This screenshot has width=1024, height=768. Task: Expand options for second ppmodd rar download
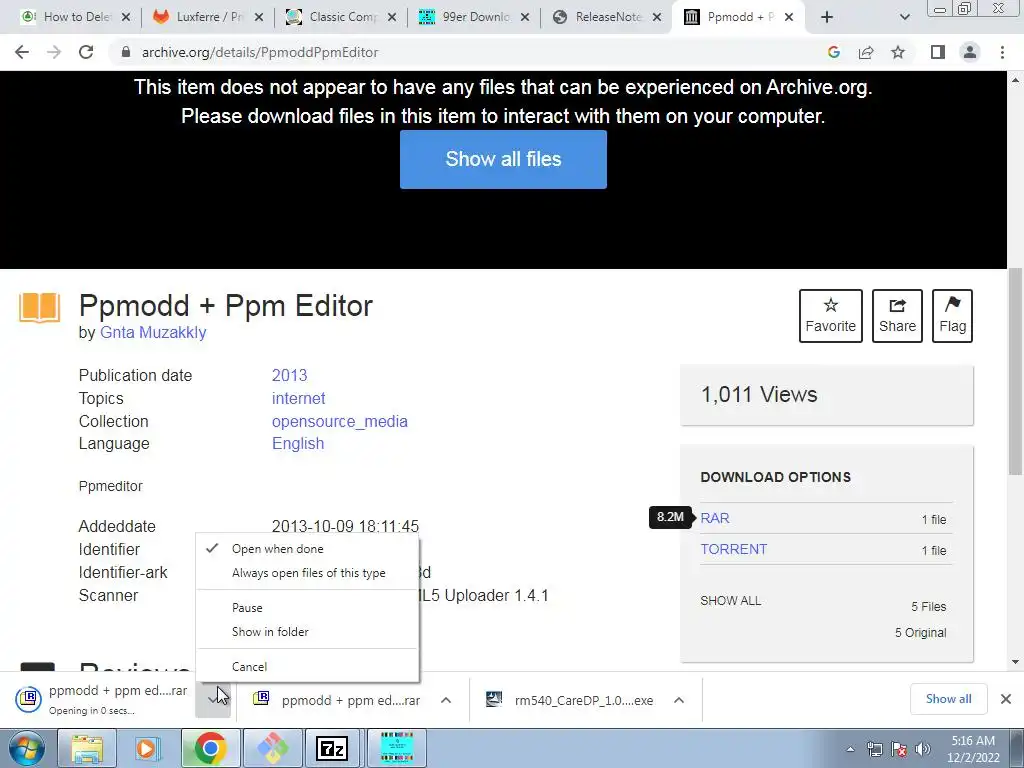coord(445,700)
